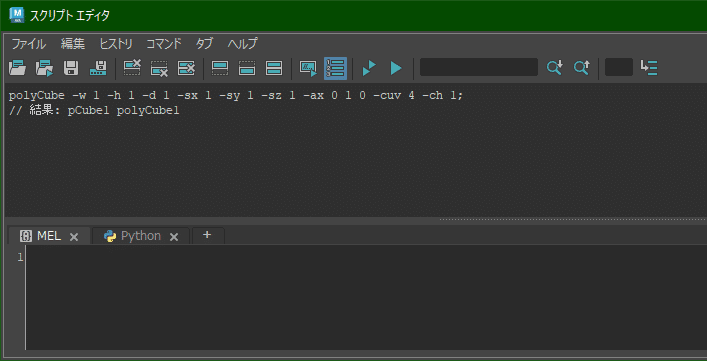Viewport: 707px width, 361px height.
Task: Open the ヒストリ menu
Action: coord(116,44)
